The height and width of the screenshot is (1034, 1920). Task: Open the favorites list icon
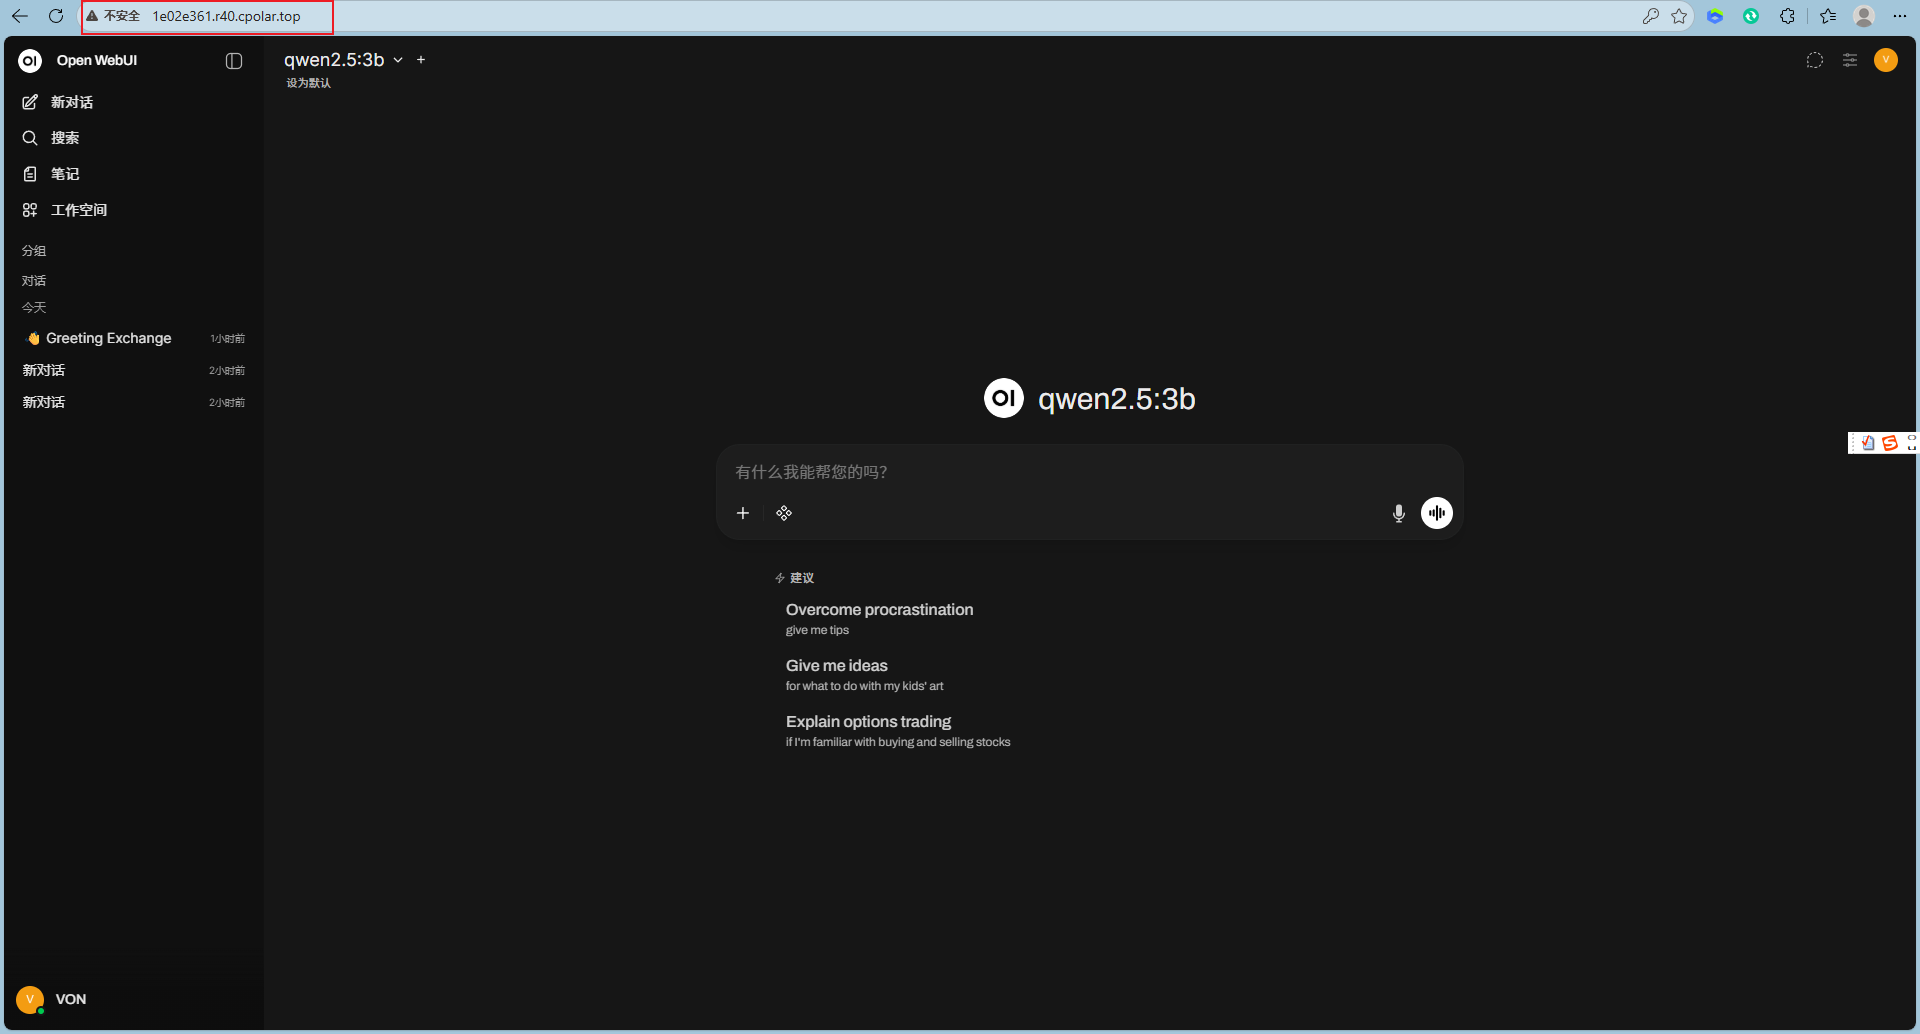tap(1828, 16)
